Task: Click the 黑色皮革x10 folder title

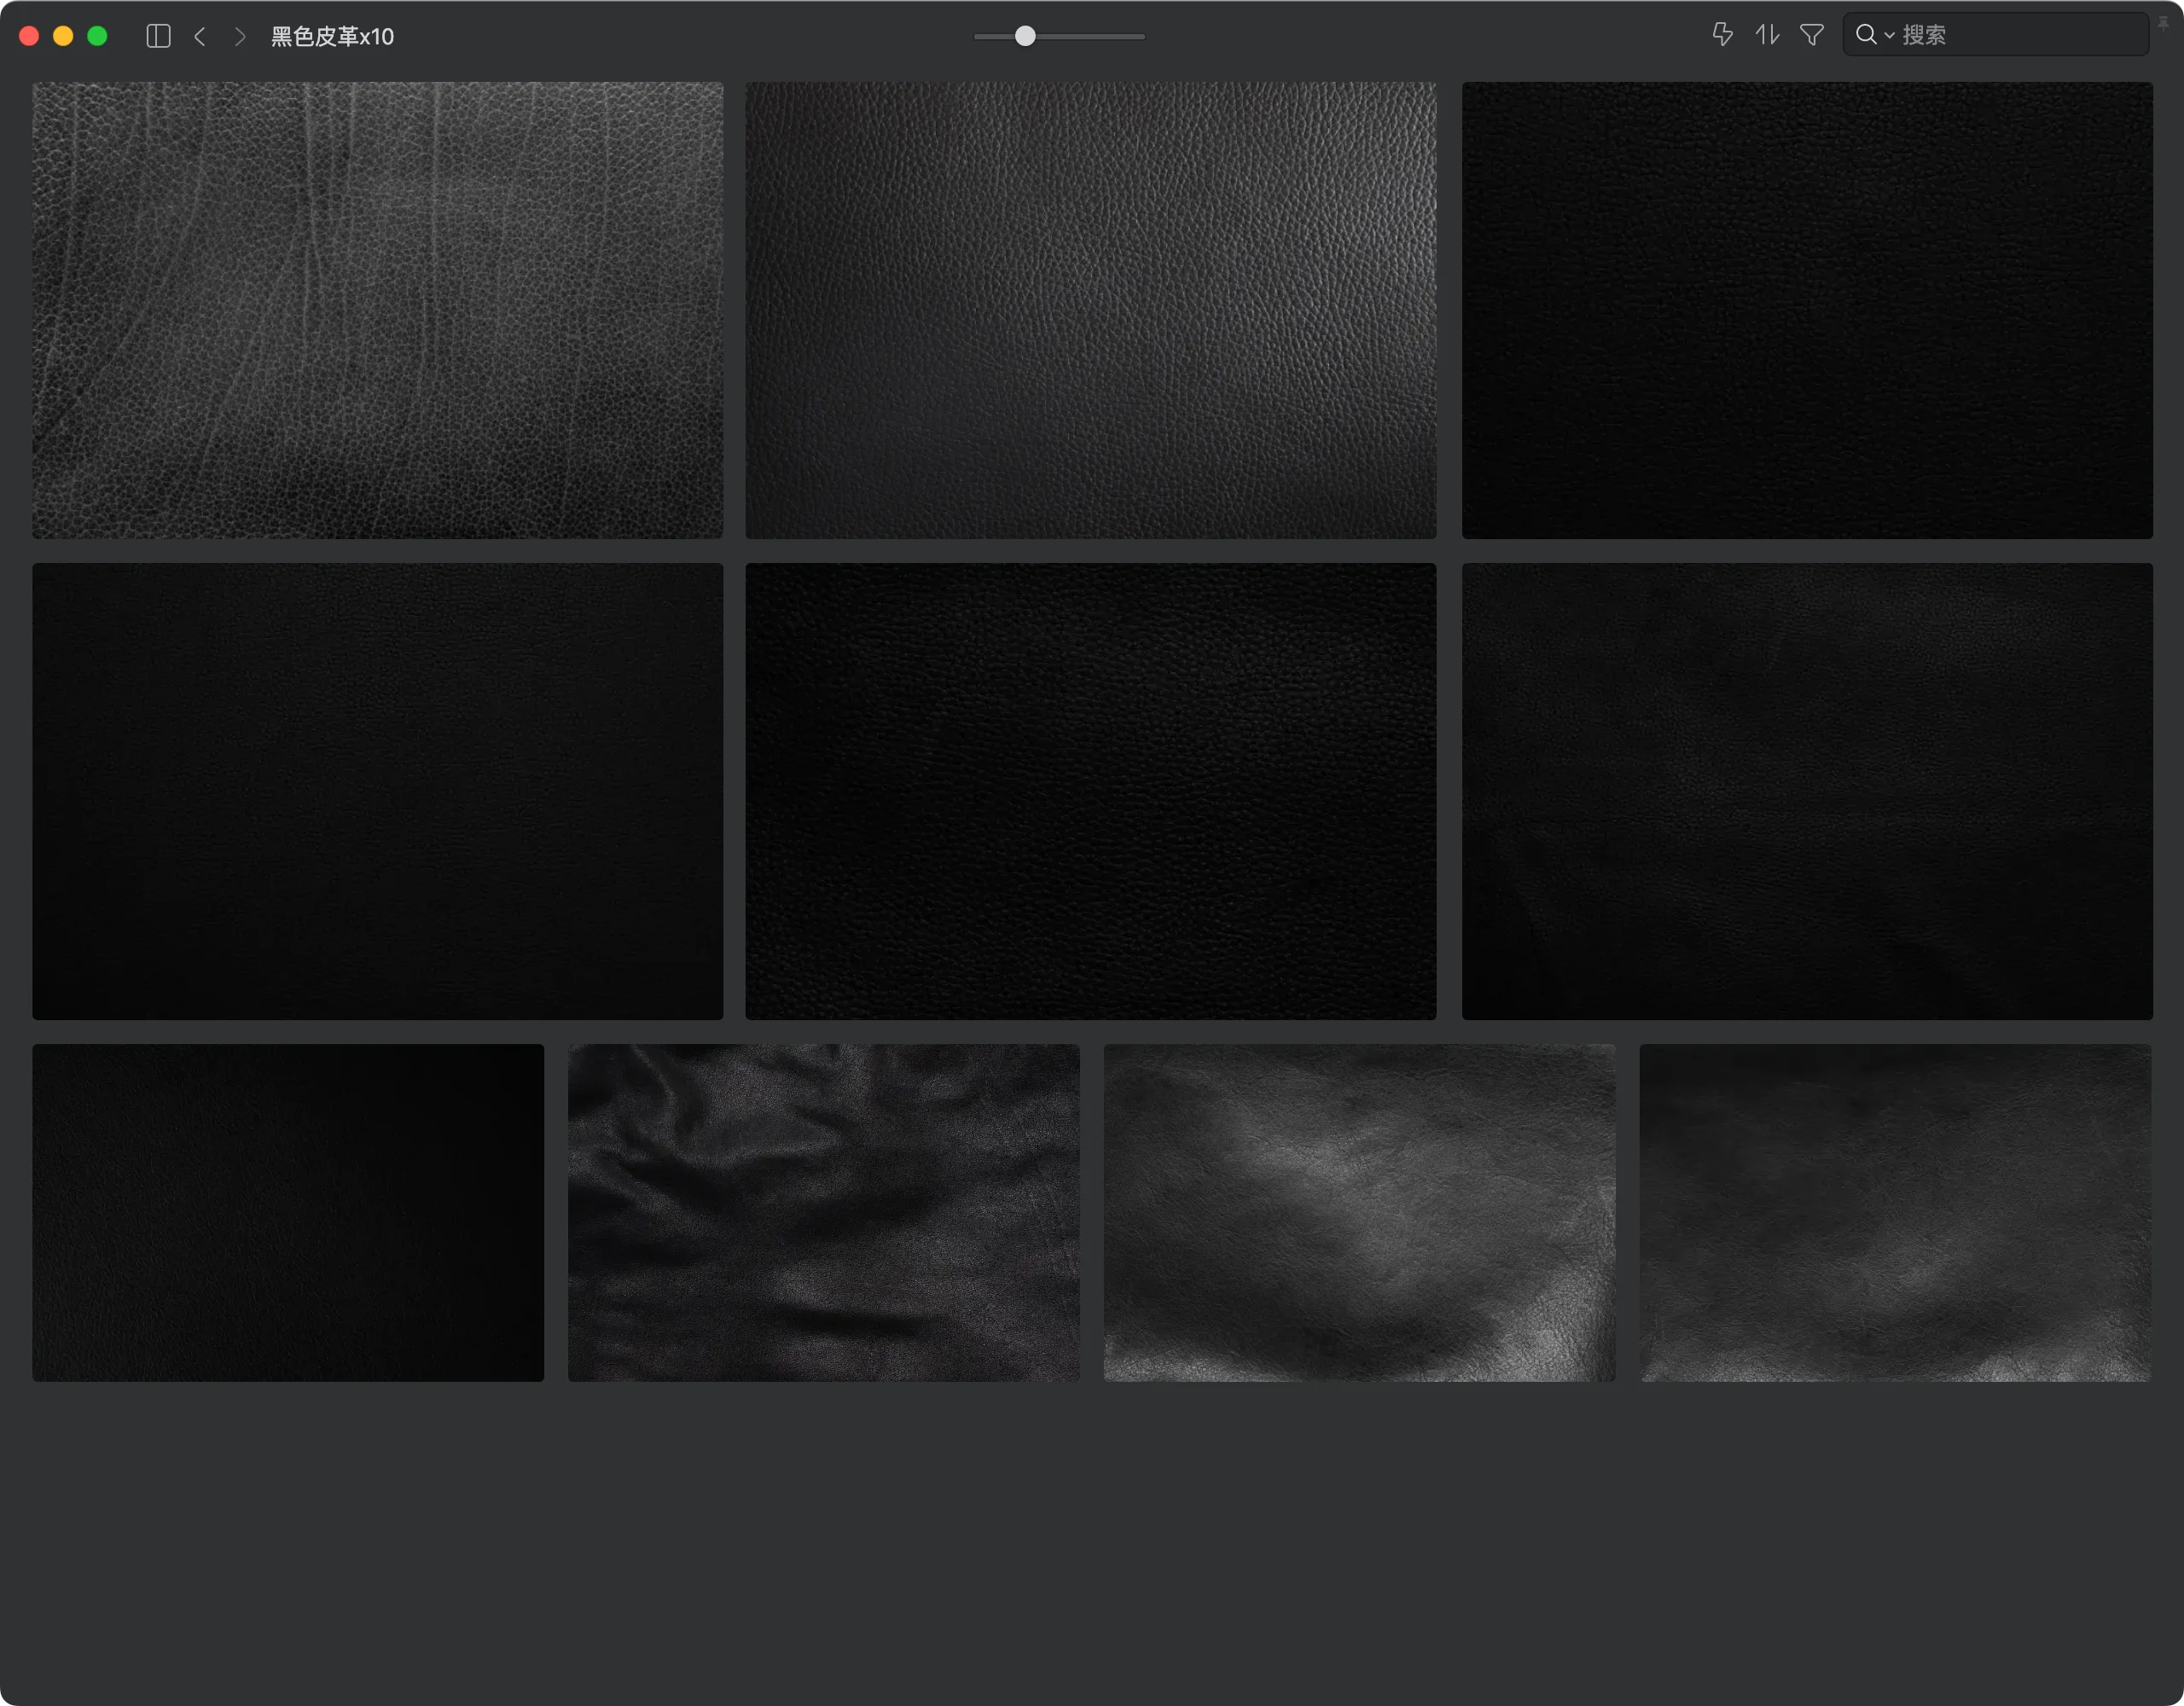Action: 332,36
